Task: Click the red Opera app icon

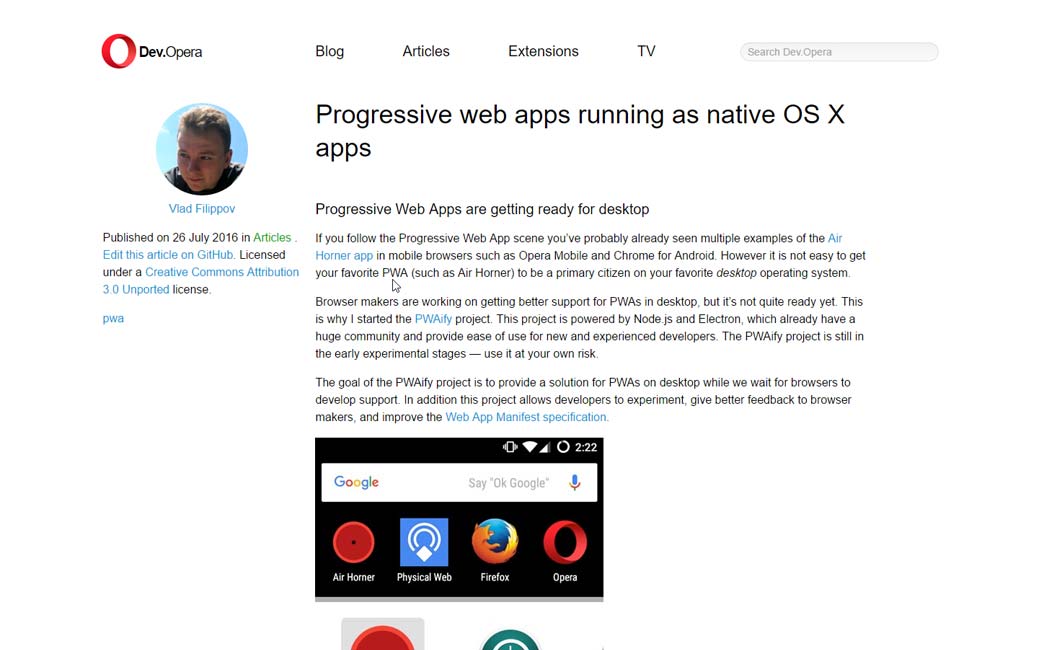Action: click(x=565, y=543)
